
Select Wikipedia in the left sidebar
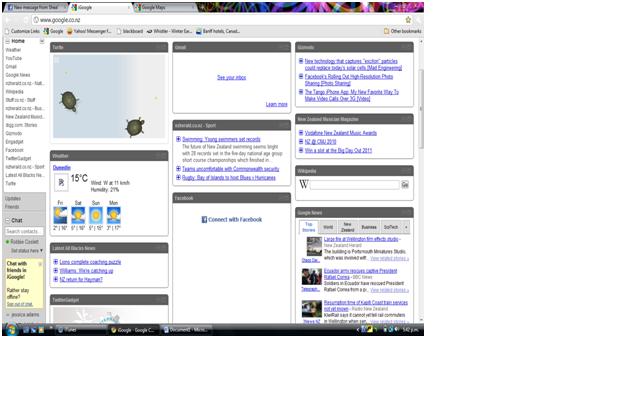14,92
